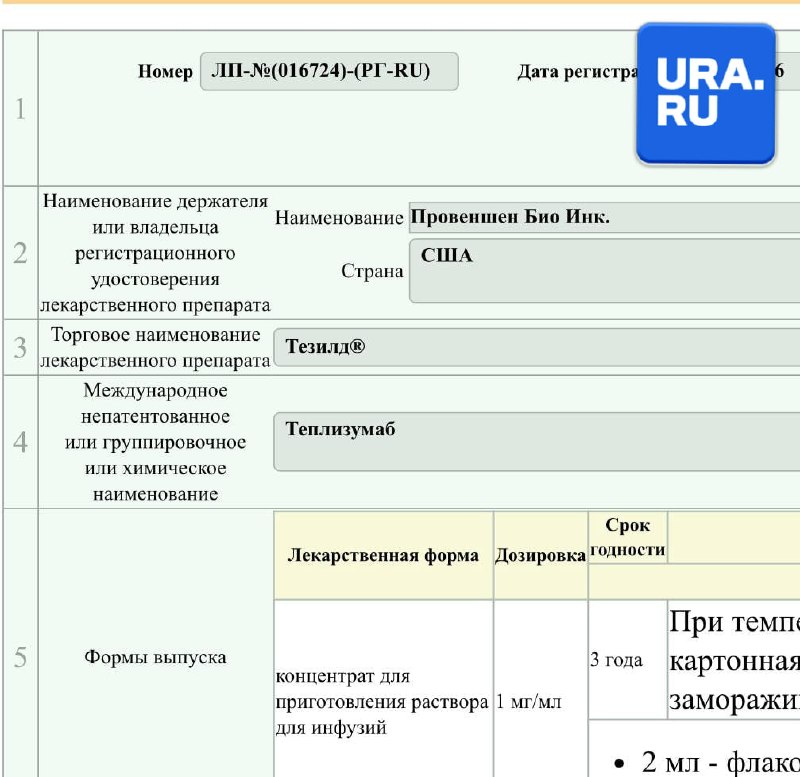Select the INN field Теплизумаб
The height and width of the screenshot is (777, 800).
point(536,442)
